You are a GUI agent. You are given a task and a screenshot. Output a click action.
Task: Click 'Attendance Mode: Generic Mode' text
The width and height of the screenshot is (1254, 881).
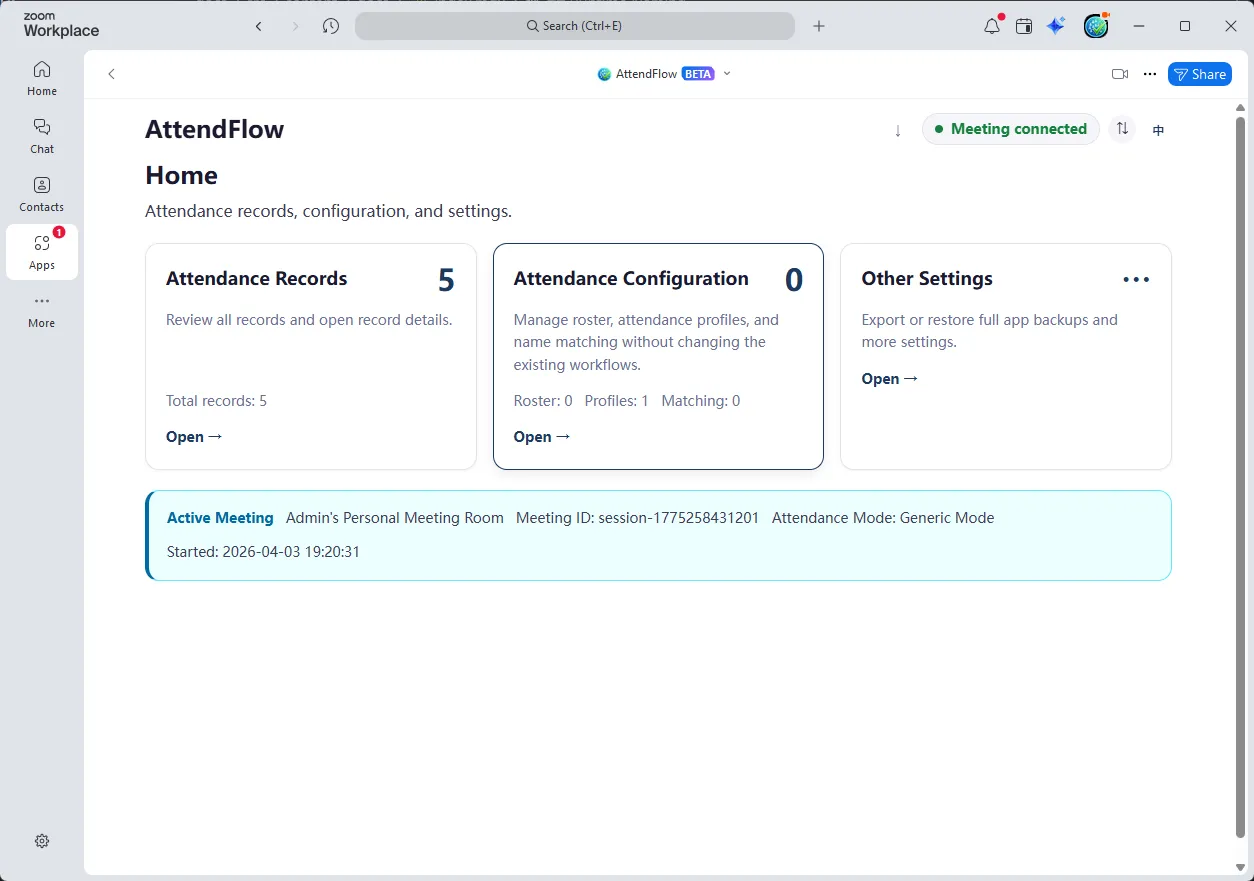coord(883,518)
